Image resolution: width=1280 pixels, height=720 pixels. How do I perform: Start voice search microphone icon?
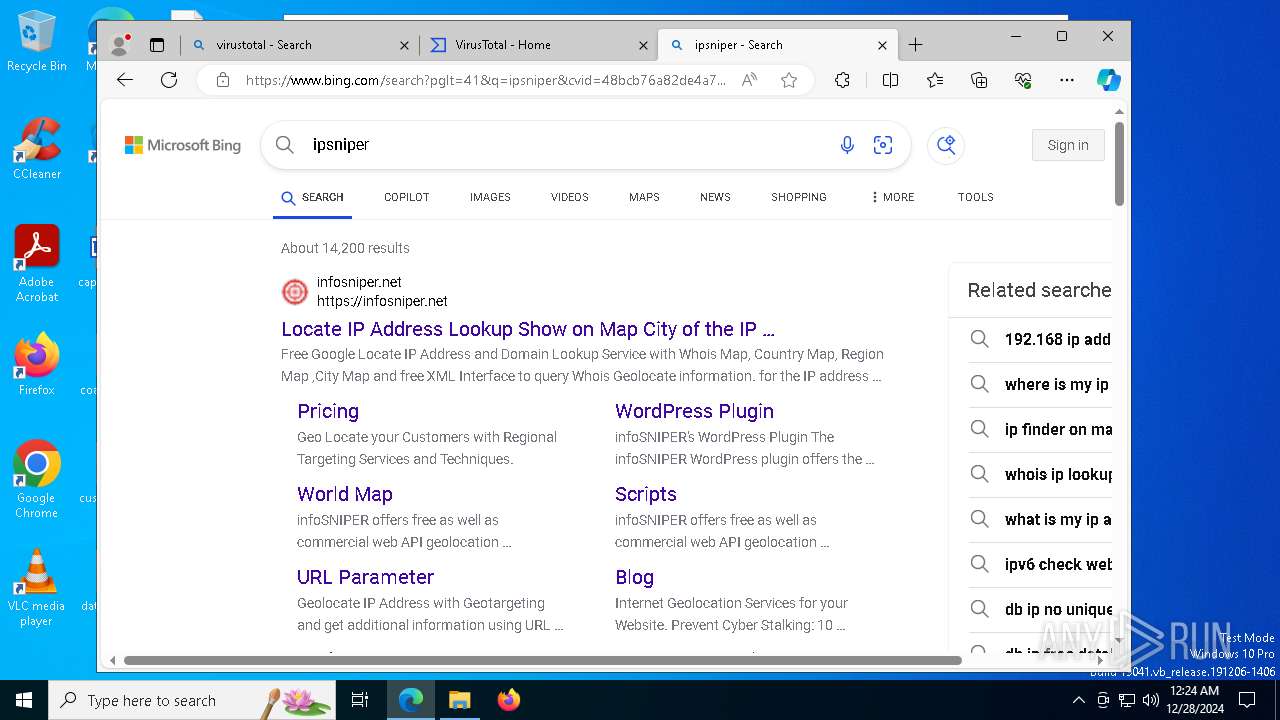pos(847,145)
